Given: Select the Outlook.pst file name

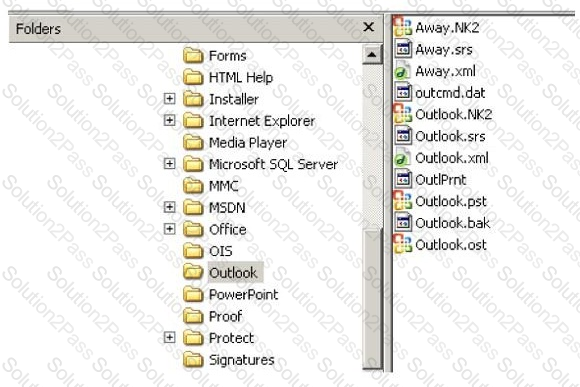Looking at the screenshot, I should point(451,201).
